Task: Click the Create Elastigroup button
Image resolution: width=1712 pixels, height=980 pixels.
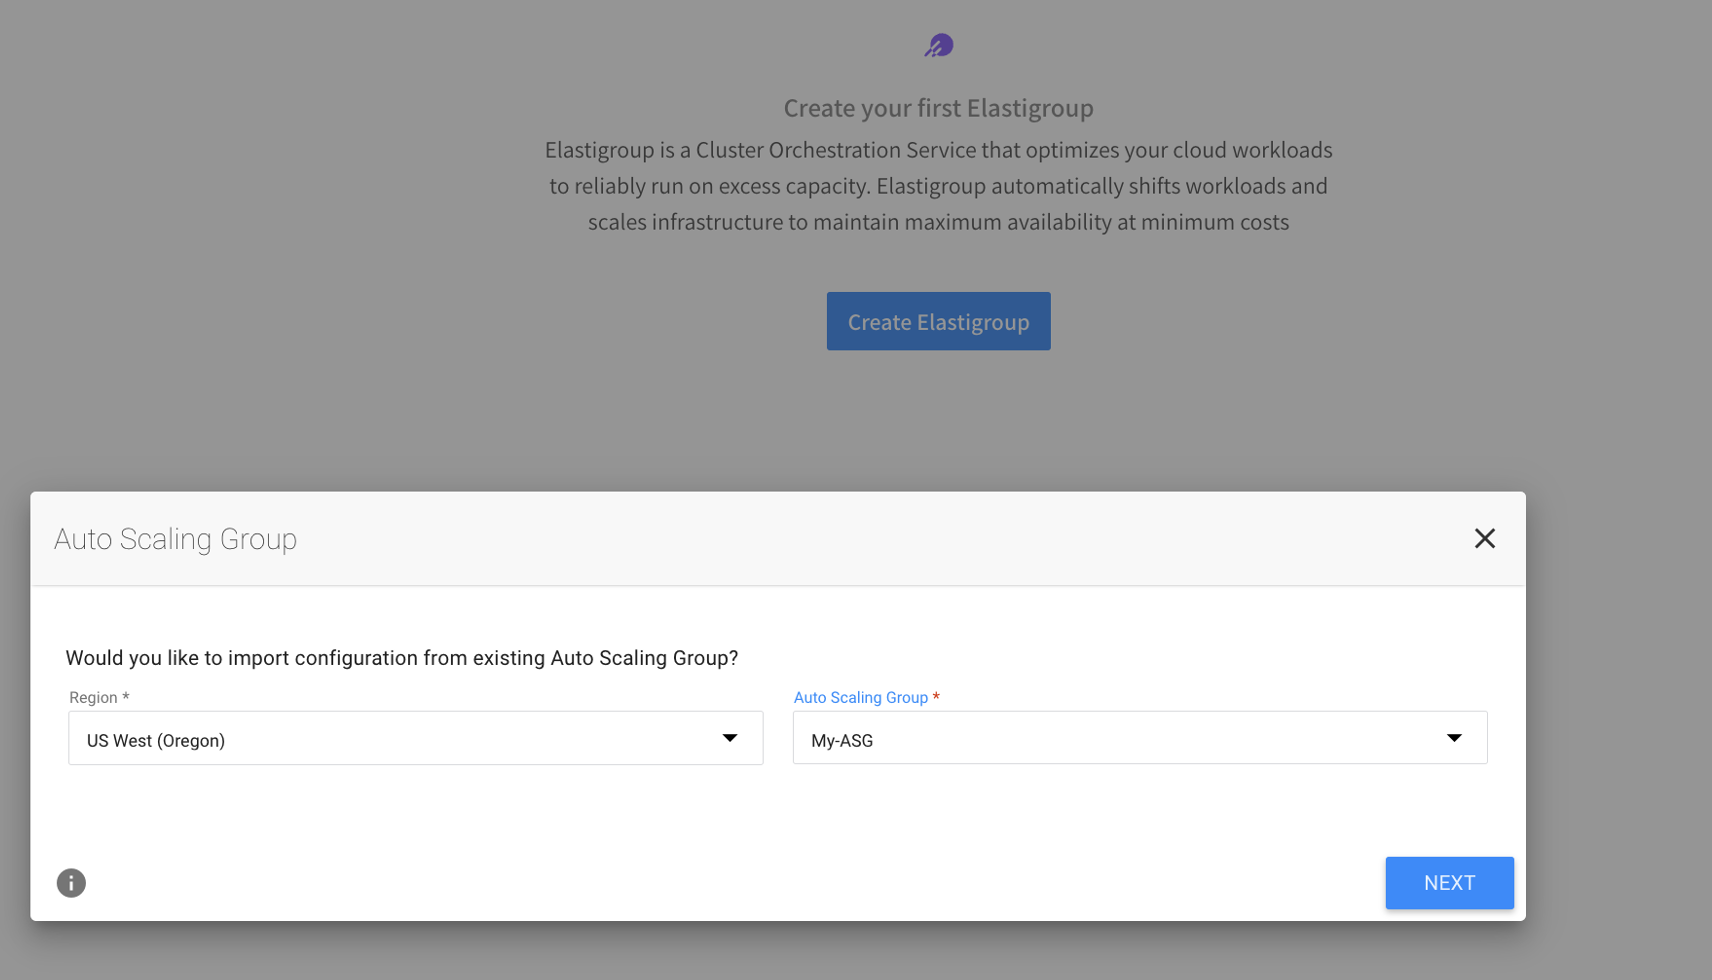Action: click(938, 322)
